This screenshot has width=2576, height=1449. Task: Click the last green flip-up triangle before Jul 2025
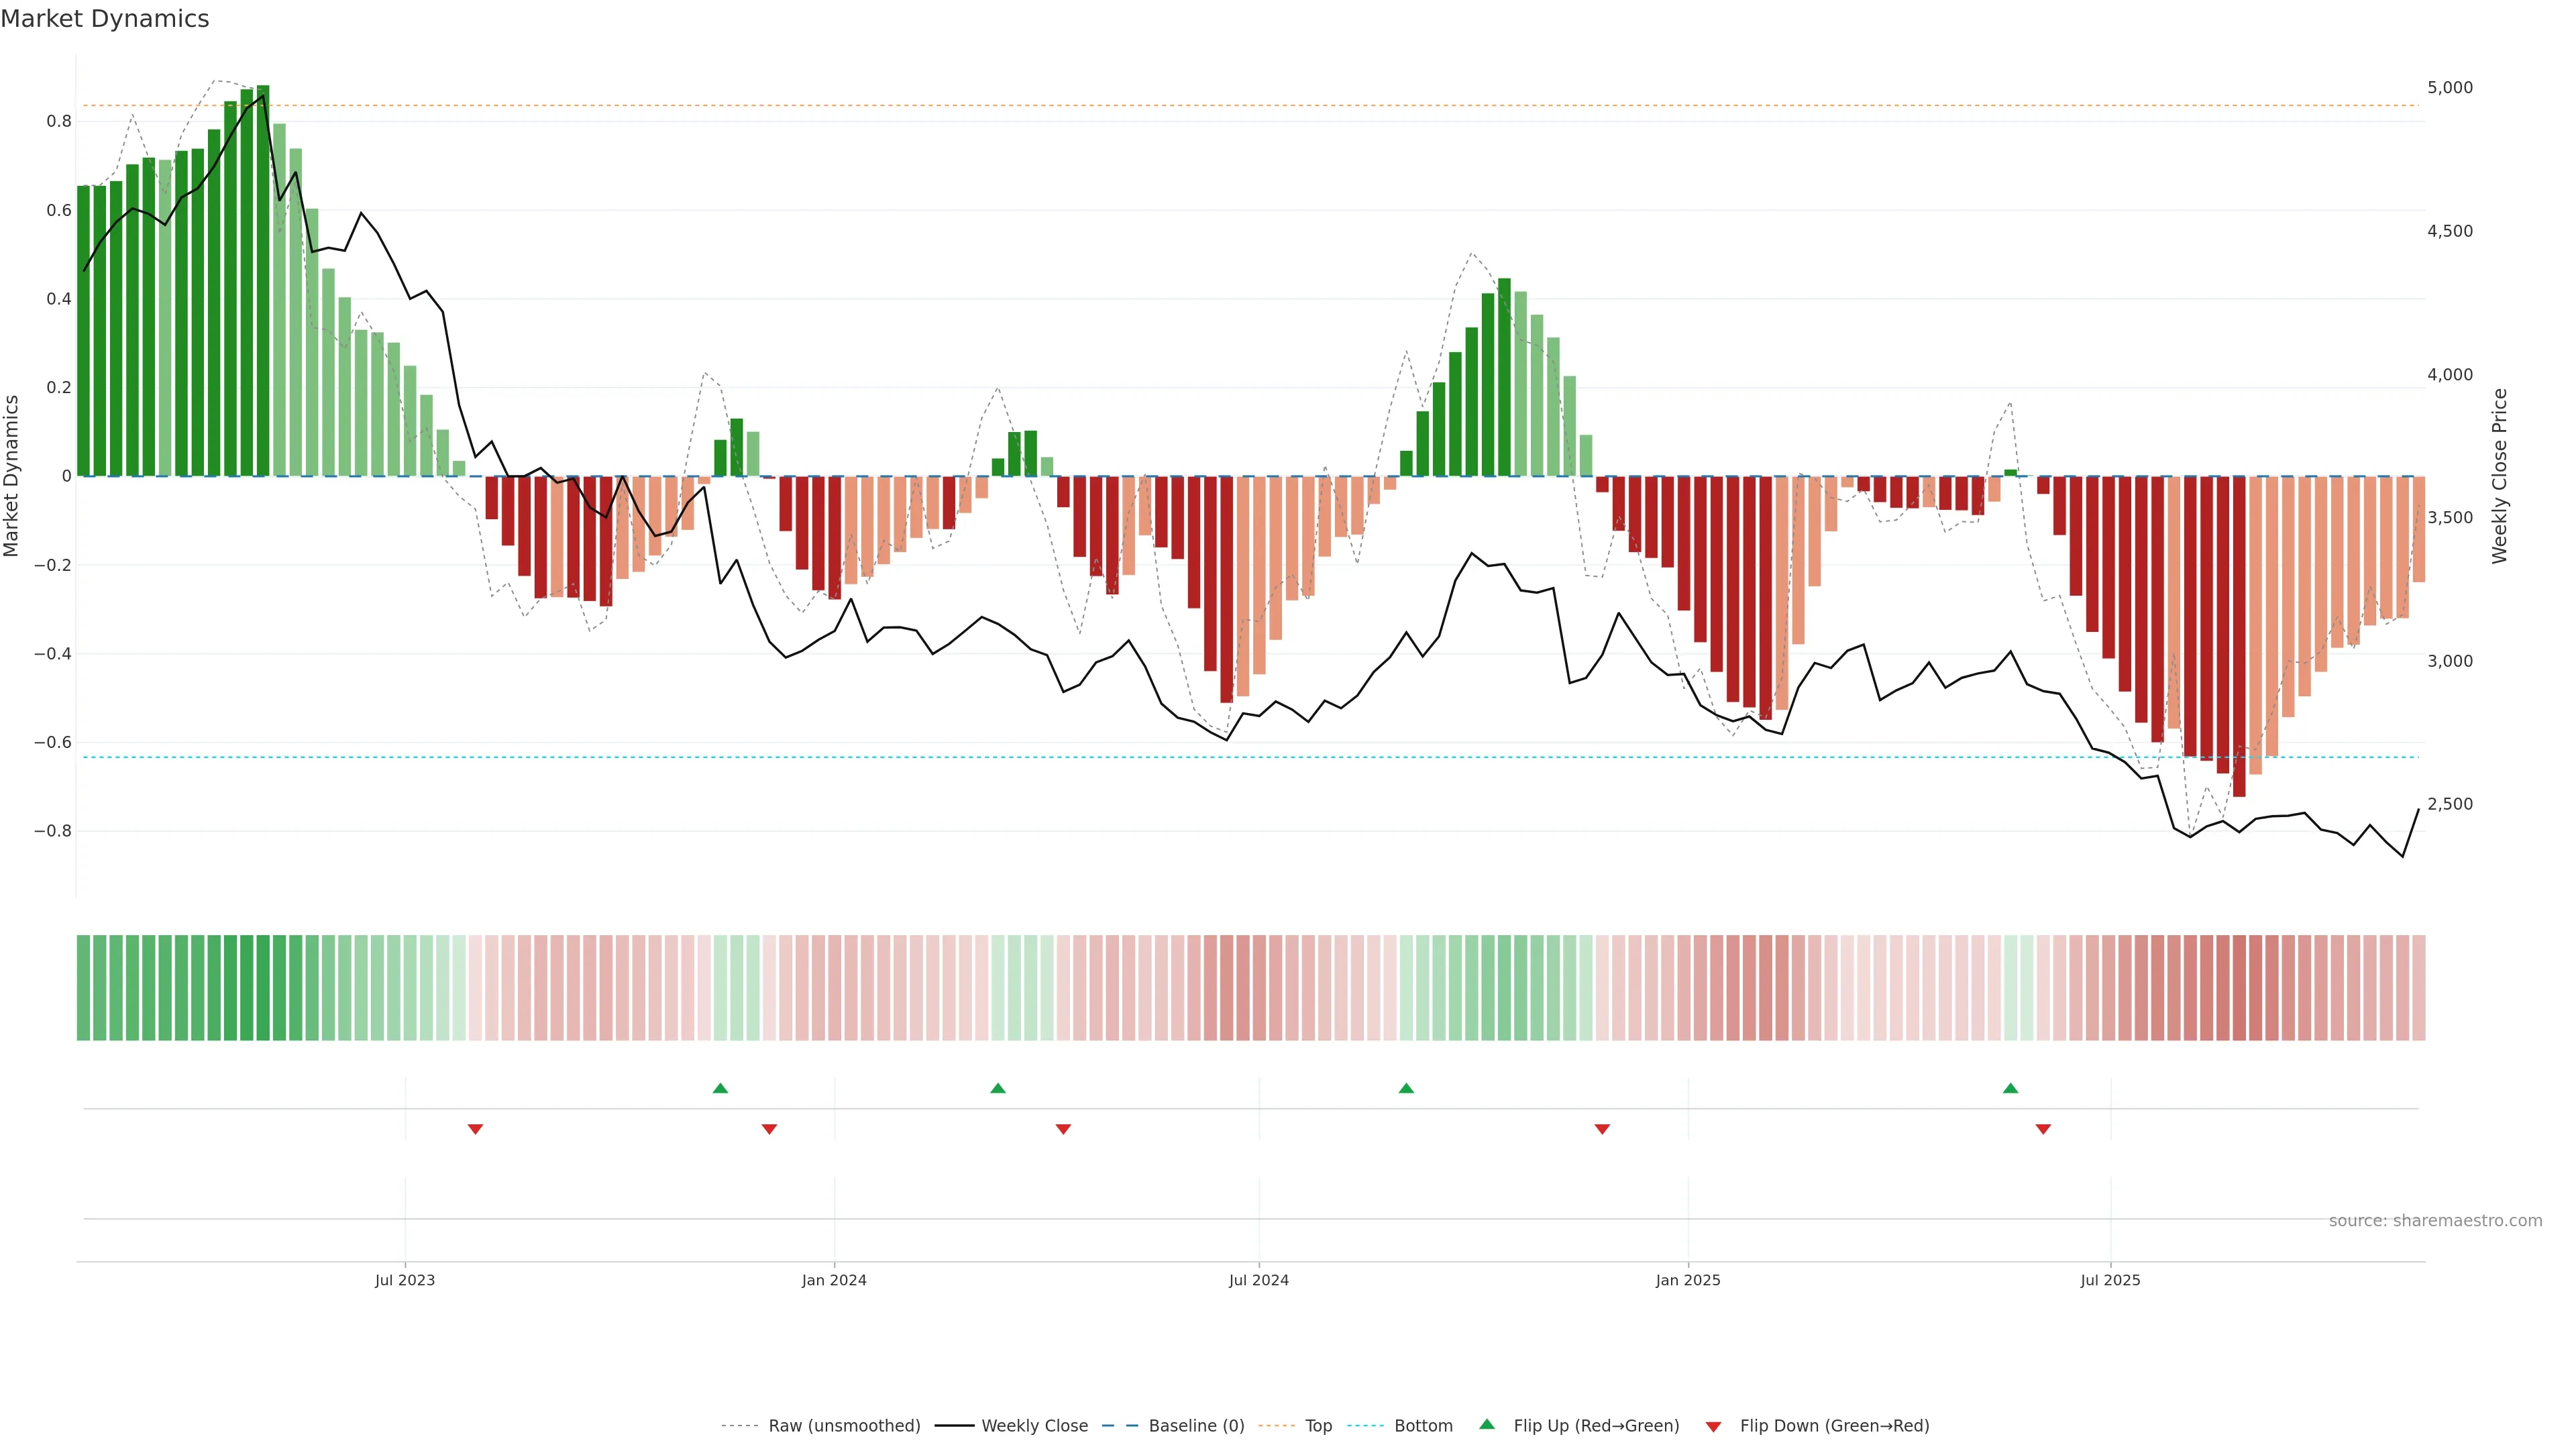point(2010,1088)
